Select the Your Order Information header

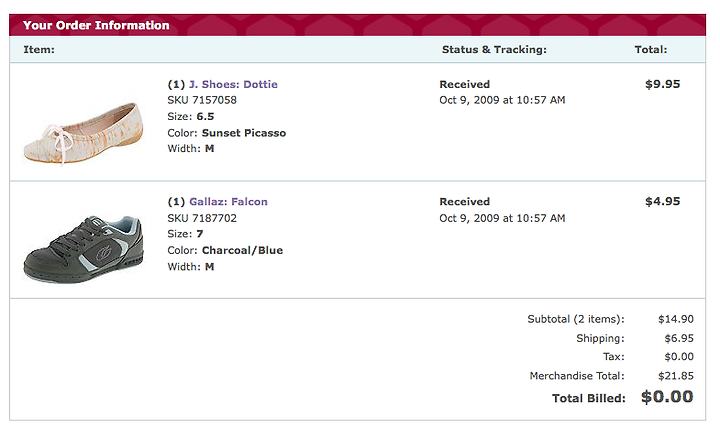click(96, 25)
